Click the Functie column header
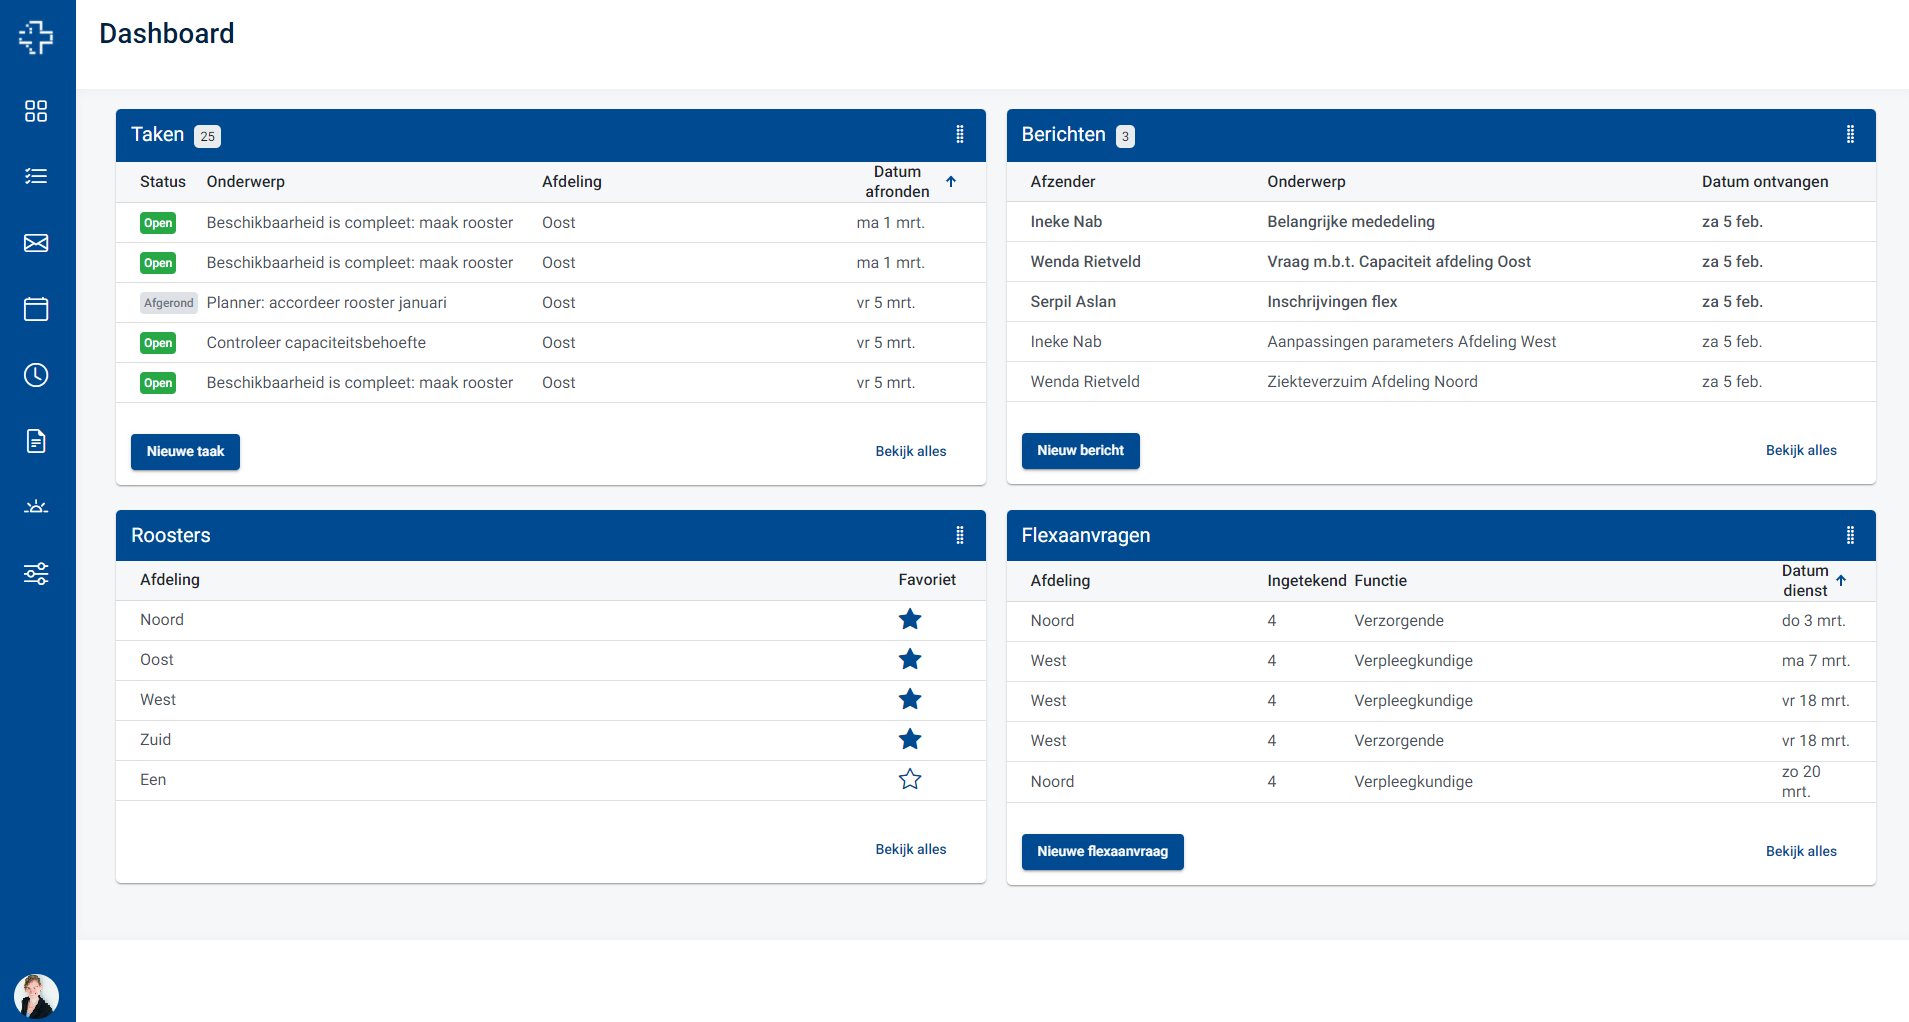Image resolution: width=1909 pixels, height=1022 pixels. 1381,581
